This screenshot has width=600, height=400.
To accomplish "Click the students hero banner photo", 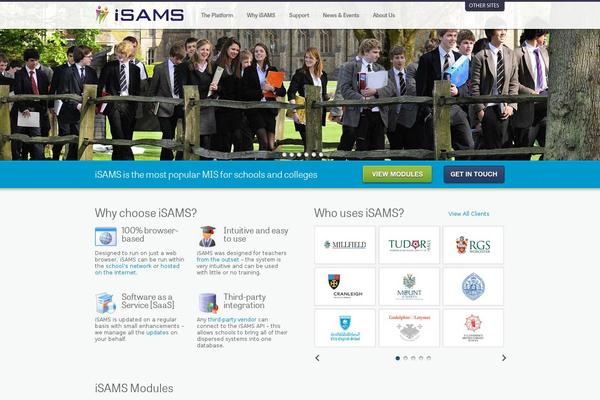I will pyautogui.click(x=300, y=95).
